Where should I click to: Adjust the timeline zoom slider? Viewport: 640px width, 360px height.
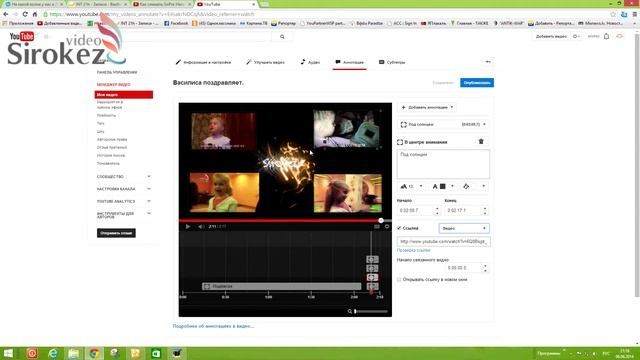point(371,311)
